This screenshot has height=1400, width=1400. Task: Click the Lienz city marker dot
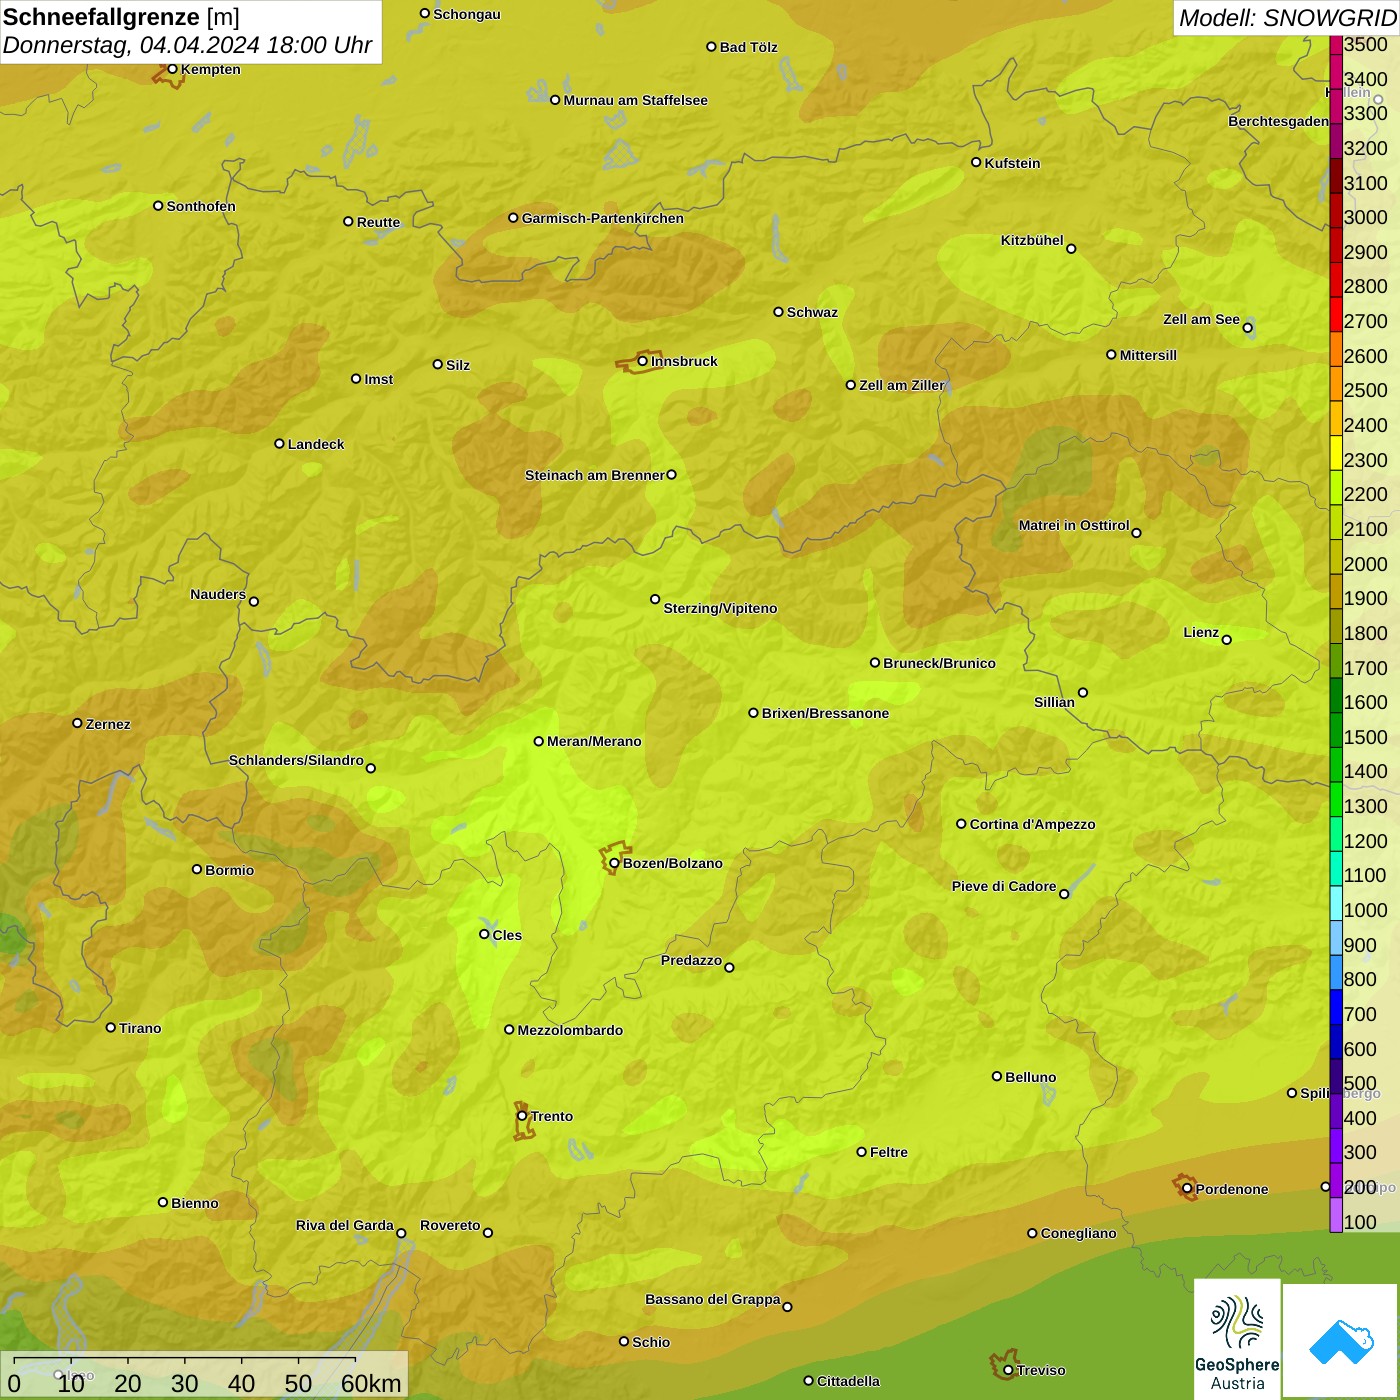[x=1227, y=640]
